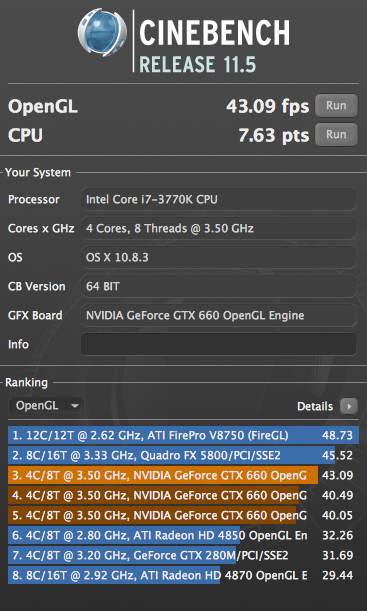Select ranking entry 6 Radeon HD 4850

tap(184, 535)
